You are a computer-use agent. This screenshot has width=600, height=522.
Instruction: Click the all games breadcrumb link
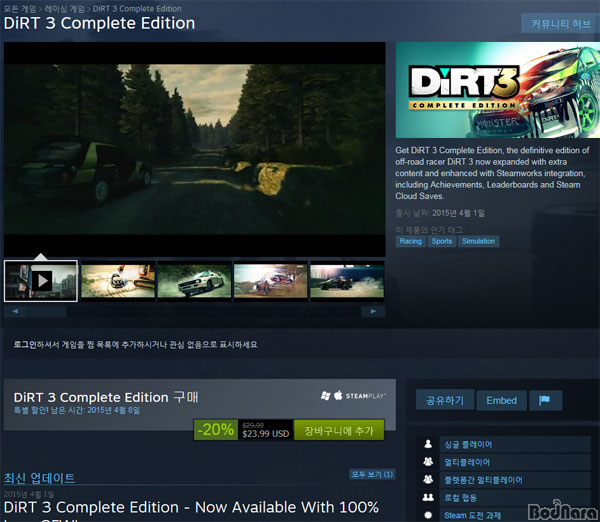click(20, 8)
